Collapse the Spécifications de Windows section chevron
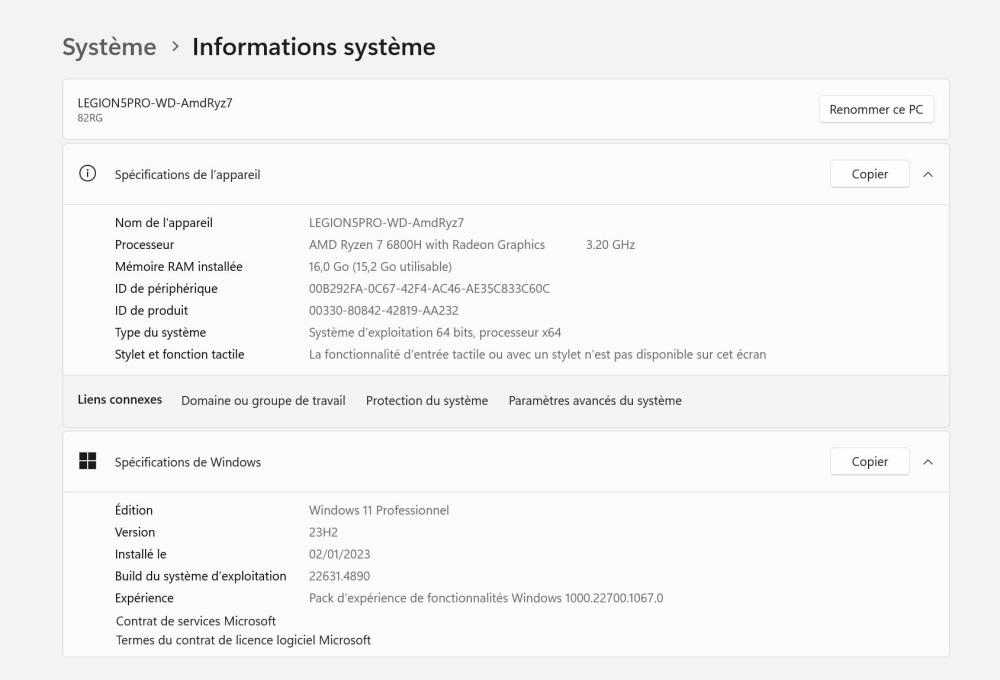The height and width of the screenshot is (680, 1000). click(x=927, y=462)
